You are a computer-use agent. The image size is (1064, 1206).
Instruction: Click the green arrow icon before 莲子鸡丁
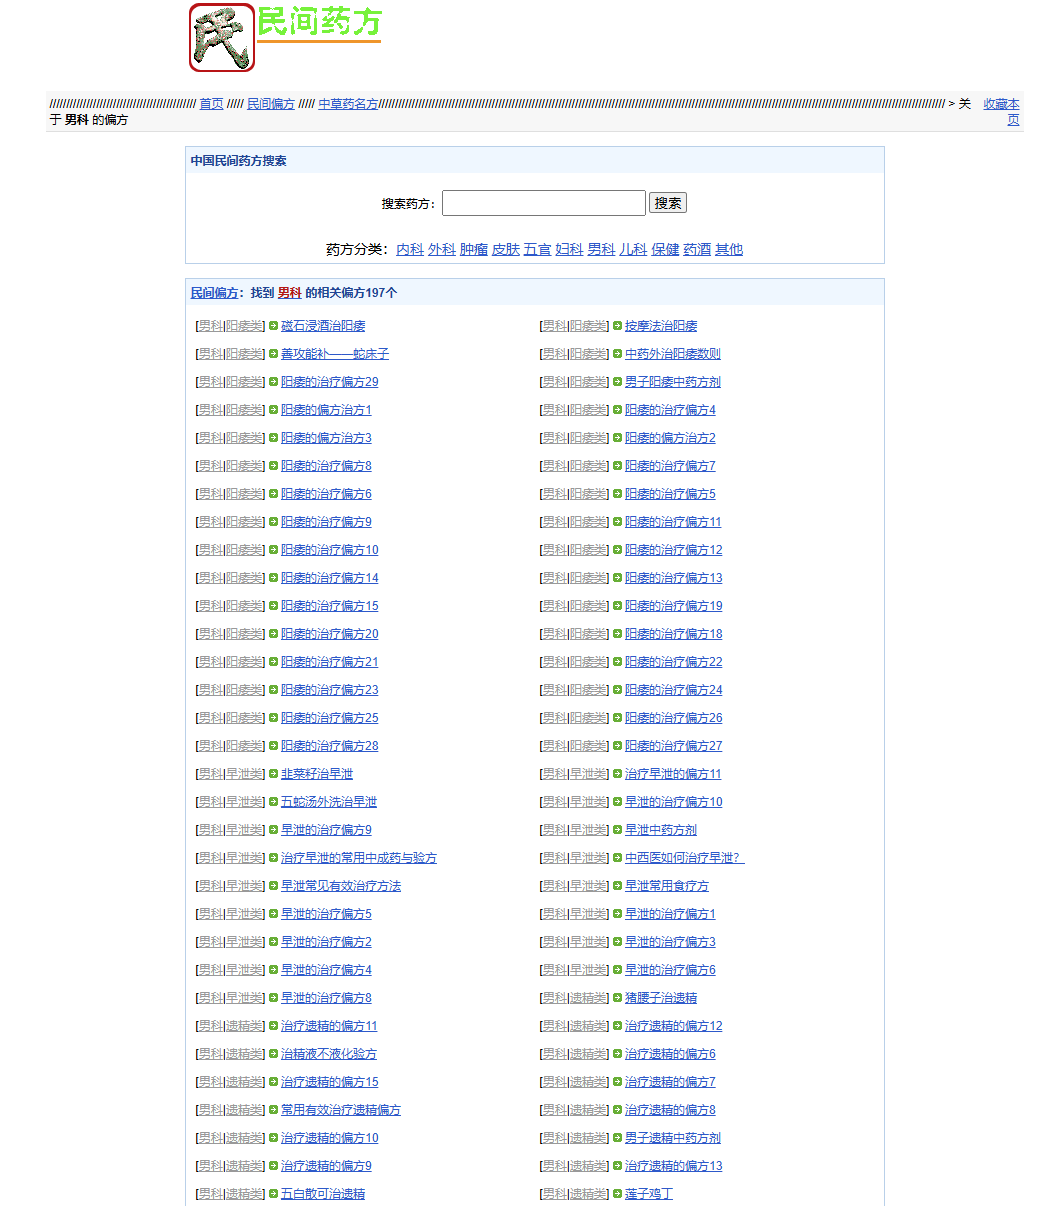[x=619, y=1193]
